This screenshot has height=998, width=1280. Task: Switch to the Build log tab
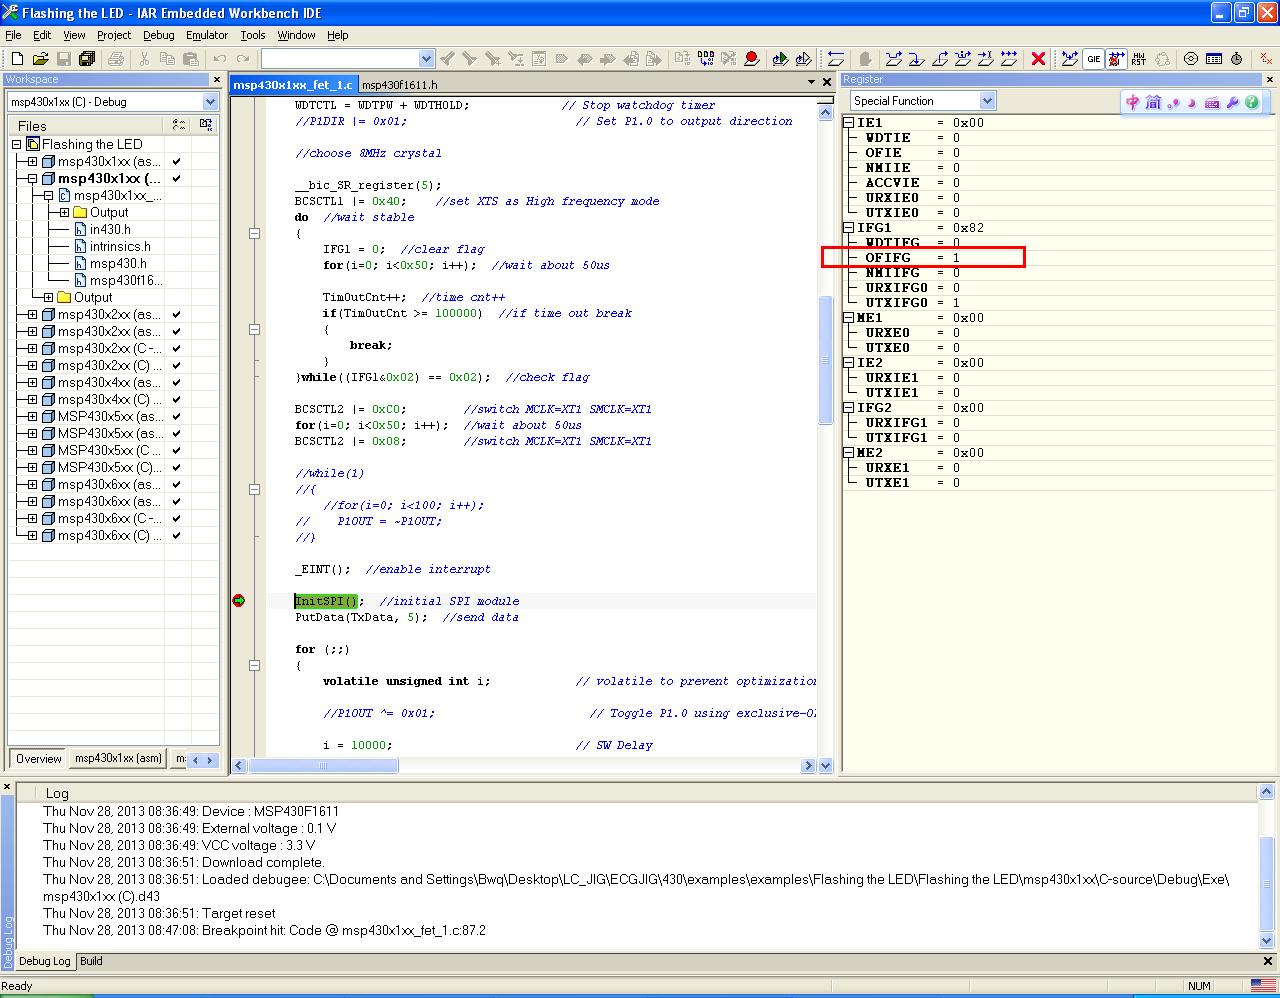[91, 961]
